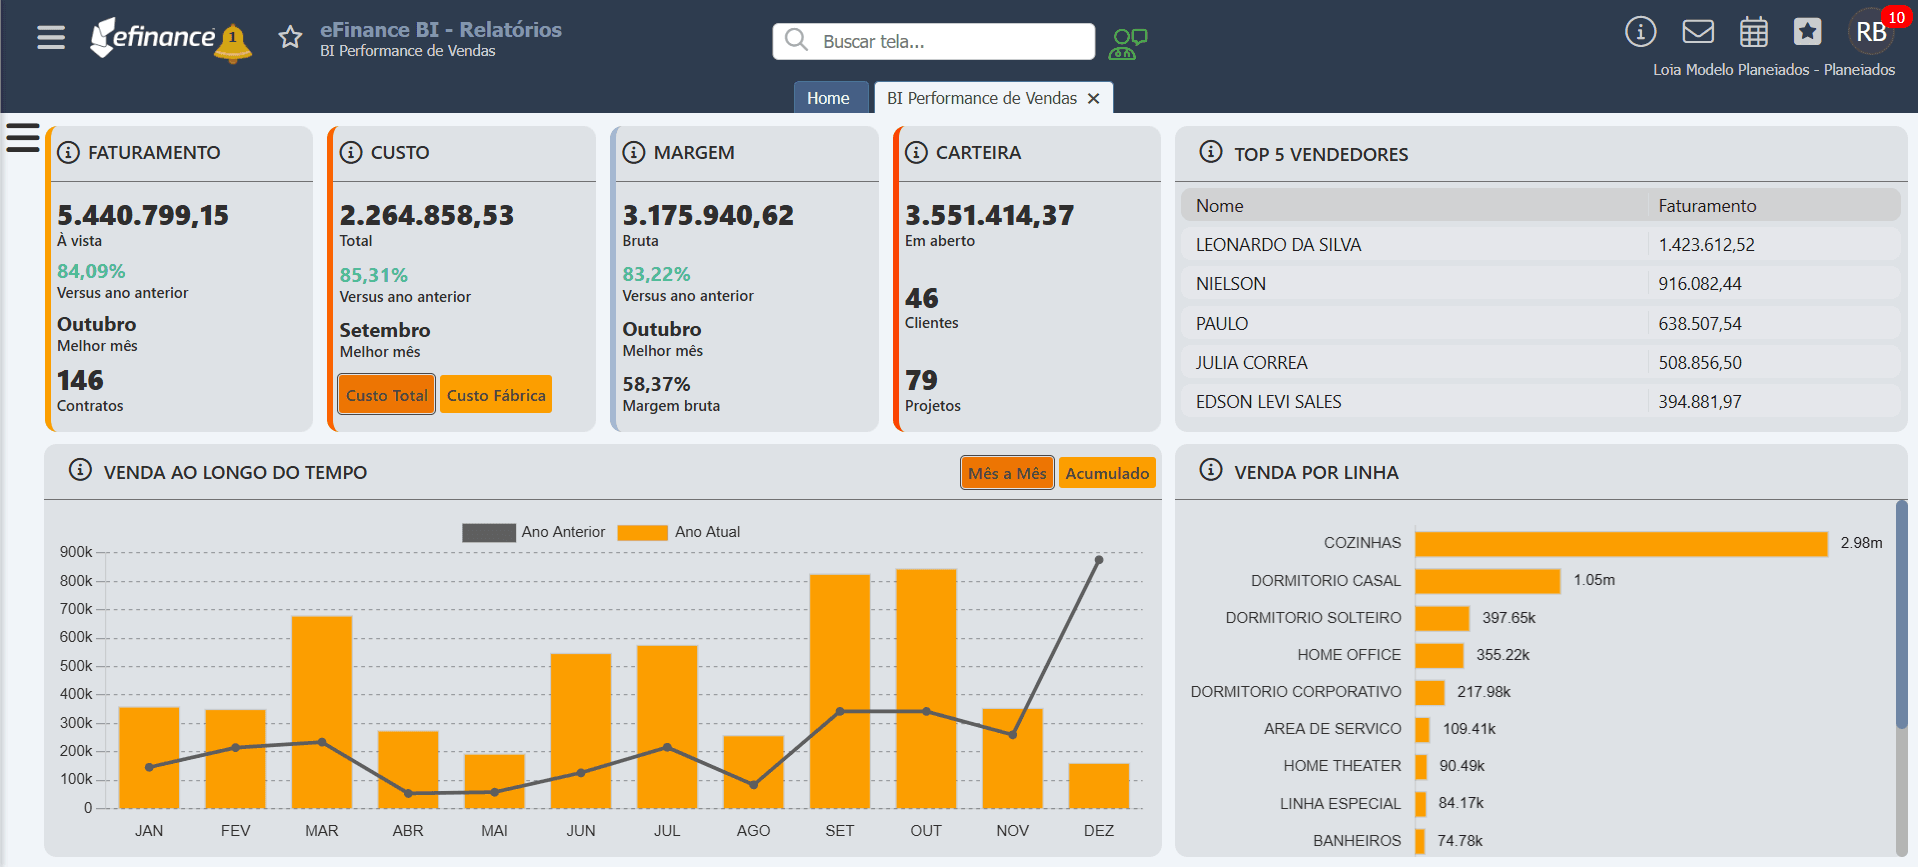Click the COZINHAS bar in the chart
Image resolution: width=1918 pixels, height=867 pixels.
tap(1621, 543)
